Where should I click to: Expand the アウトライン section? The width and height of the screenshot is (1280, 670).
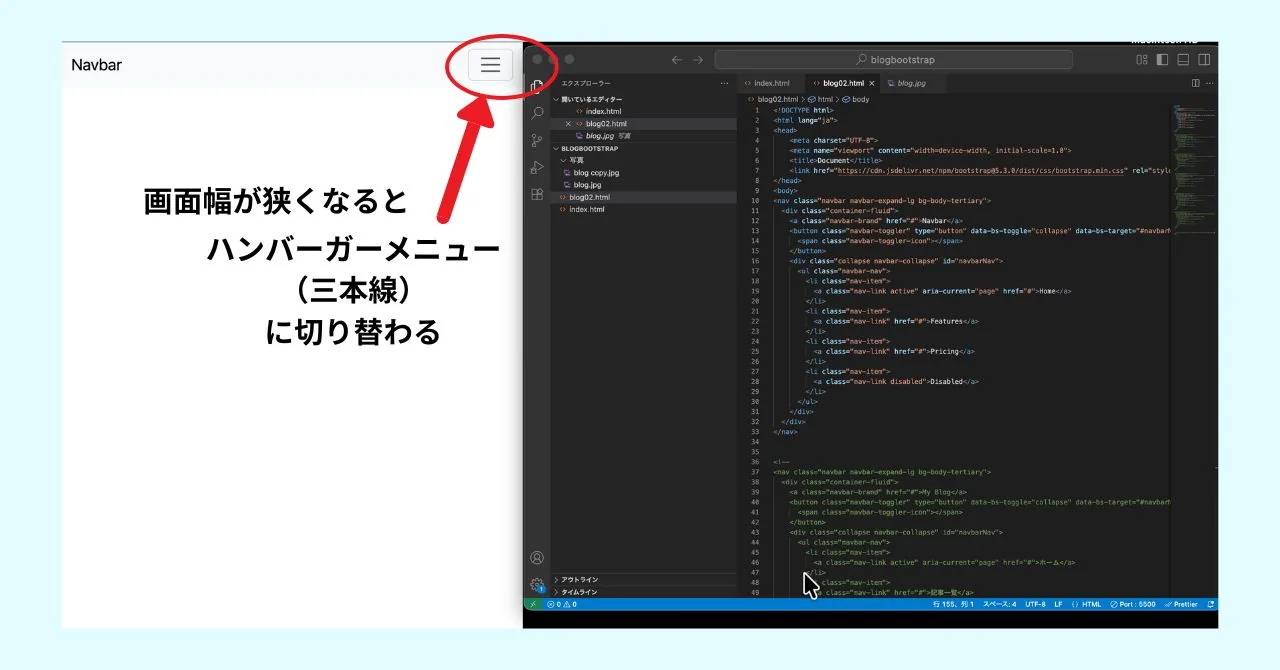click(x=579, y=579)
